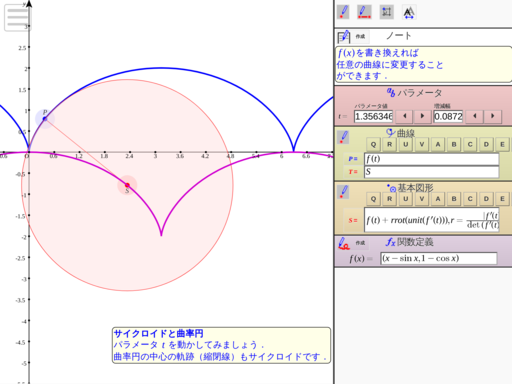Click the 作成 button next to ノート
The height and width of the screenshot is (384, 512).
click(360, 36)
